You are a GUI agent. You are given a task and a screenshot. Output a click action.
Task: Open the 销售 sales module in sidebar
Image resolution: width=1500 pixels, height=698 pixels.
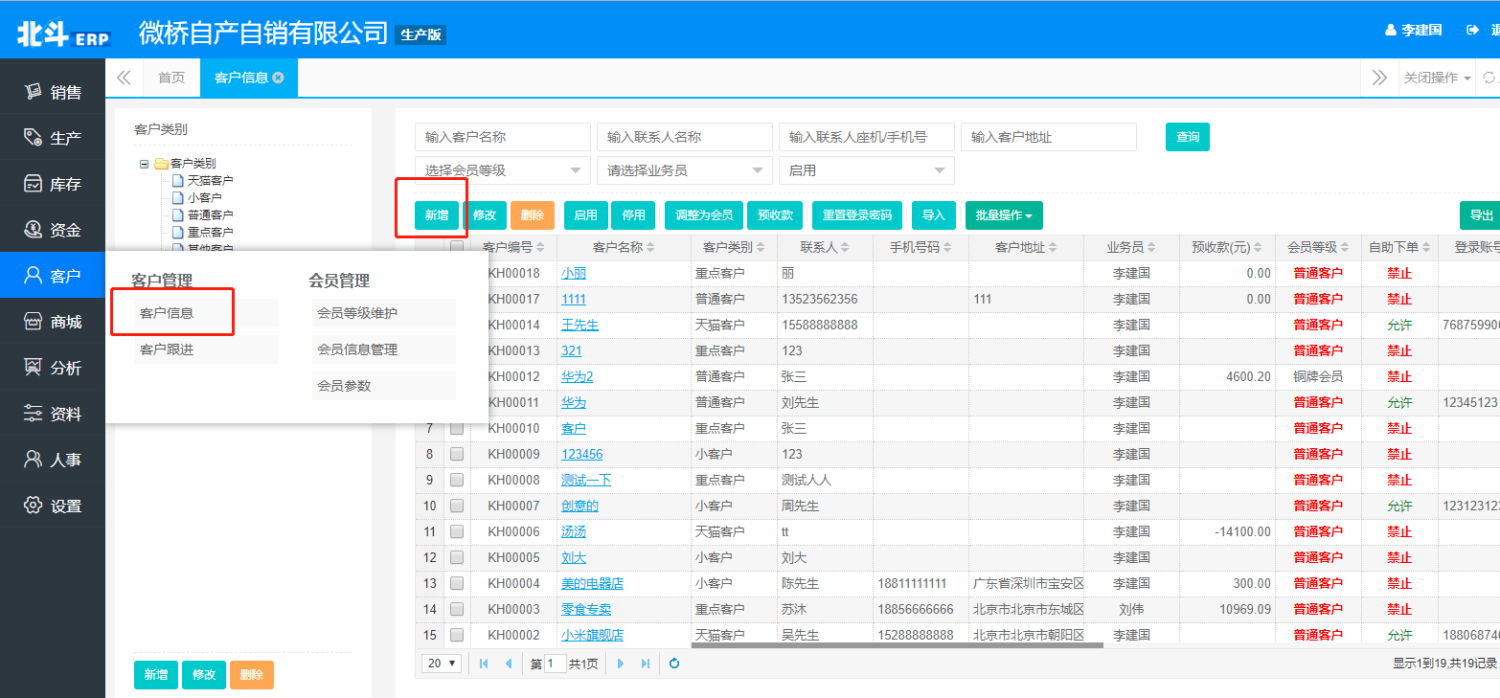pos(52,92)
